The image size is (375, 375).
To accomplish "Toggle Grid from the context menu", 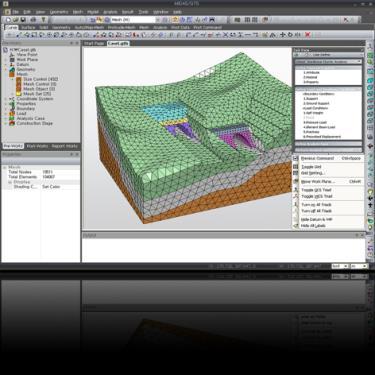I will click(311, 167).
